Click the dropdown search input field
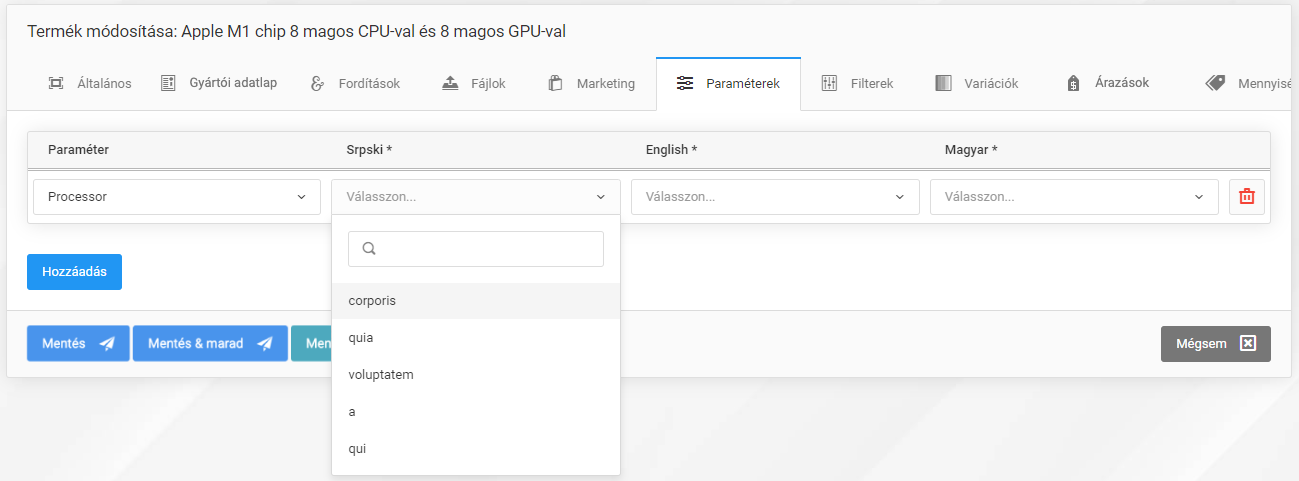This screenshot has width=1299, height=481. [x=476, y=249]
